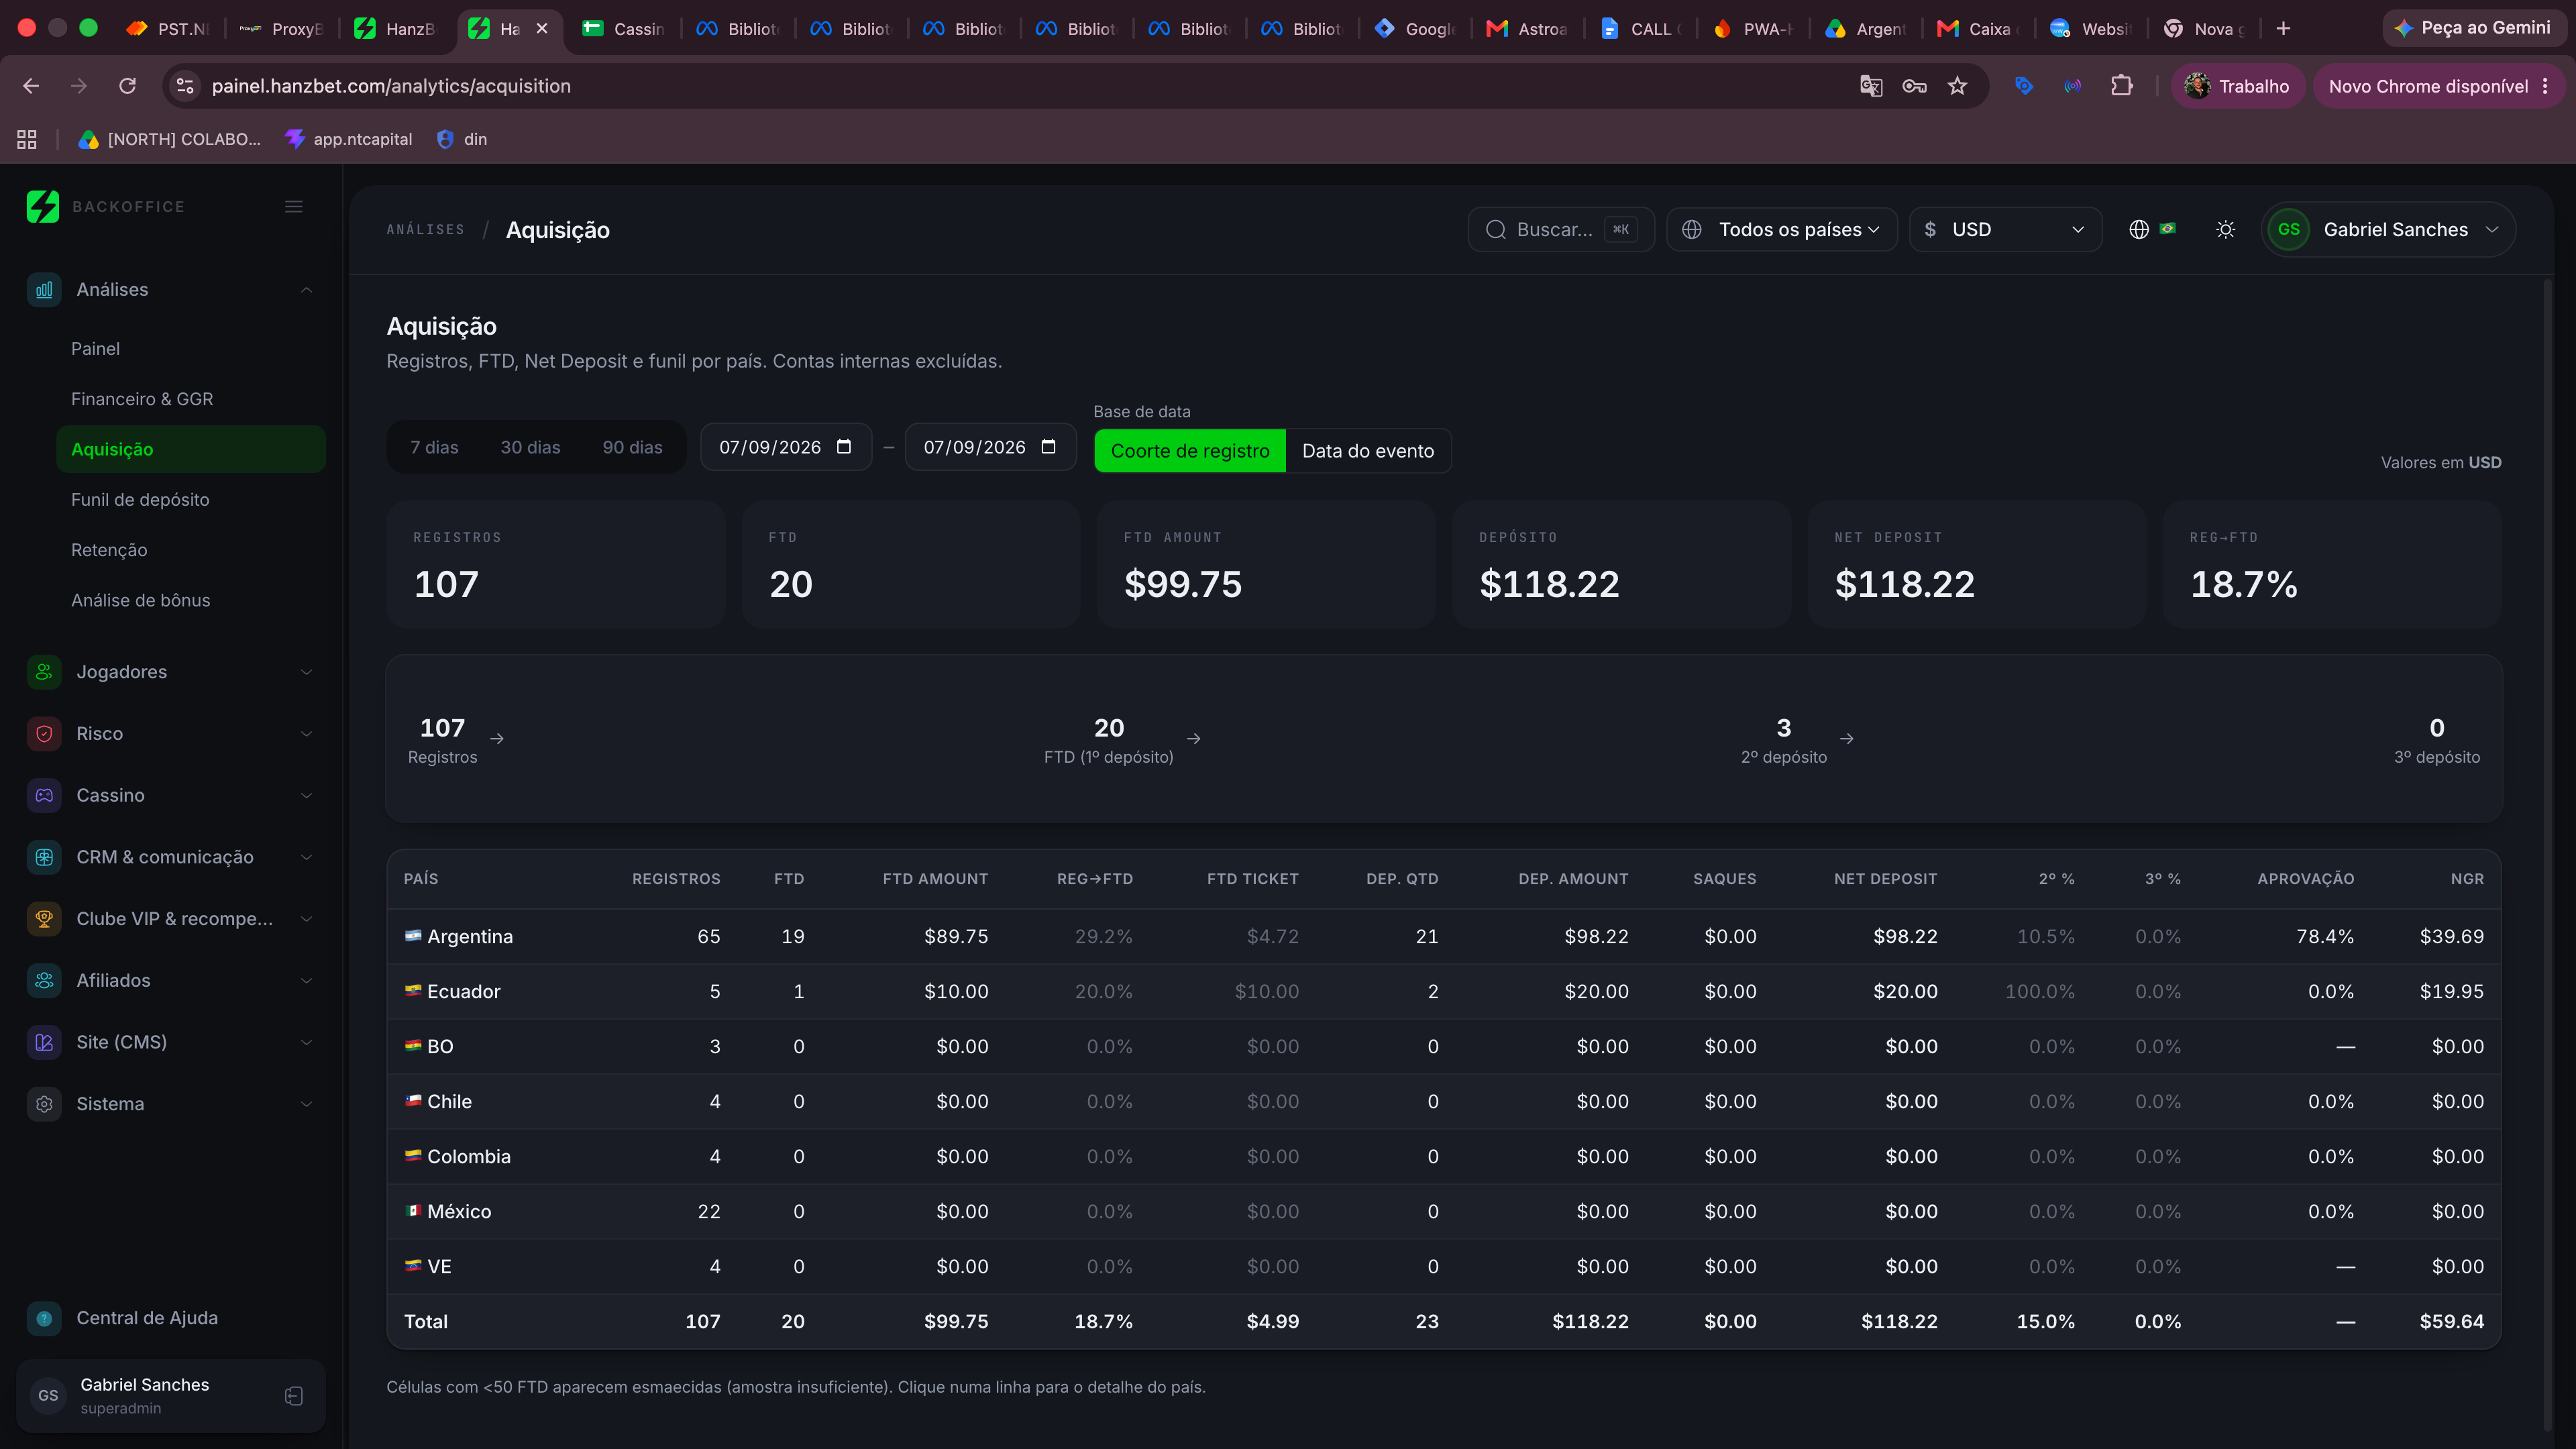
Task: Select Data do evento date base
Action: 1368,451
